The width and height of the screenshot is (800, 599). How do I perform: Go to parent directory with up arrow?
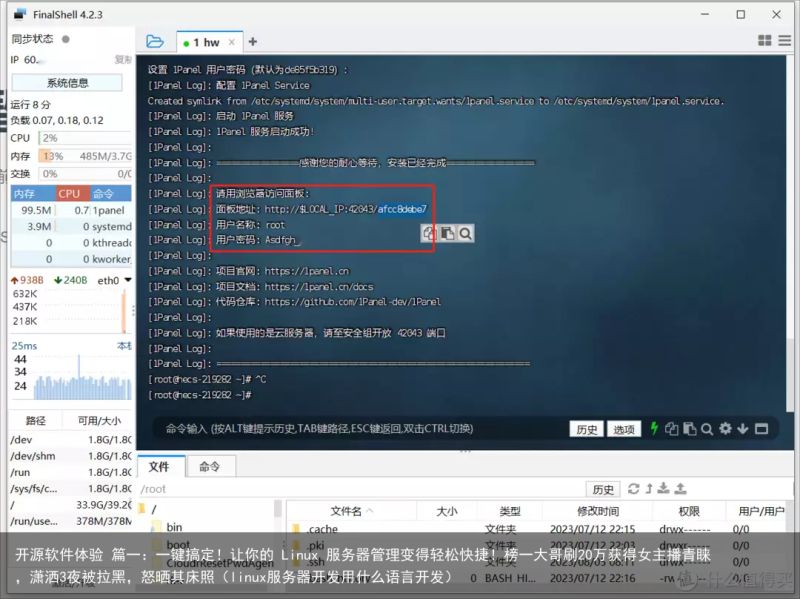tap(649, 489)
